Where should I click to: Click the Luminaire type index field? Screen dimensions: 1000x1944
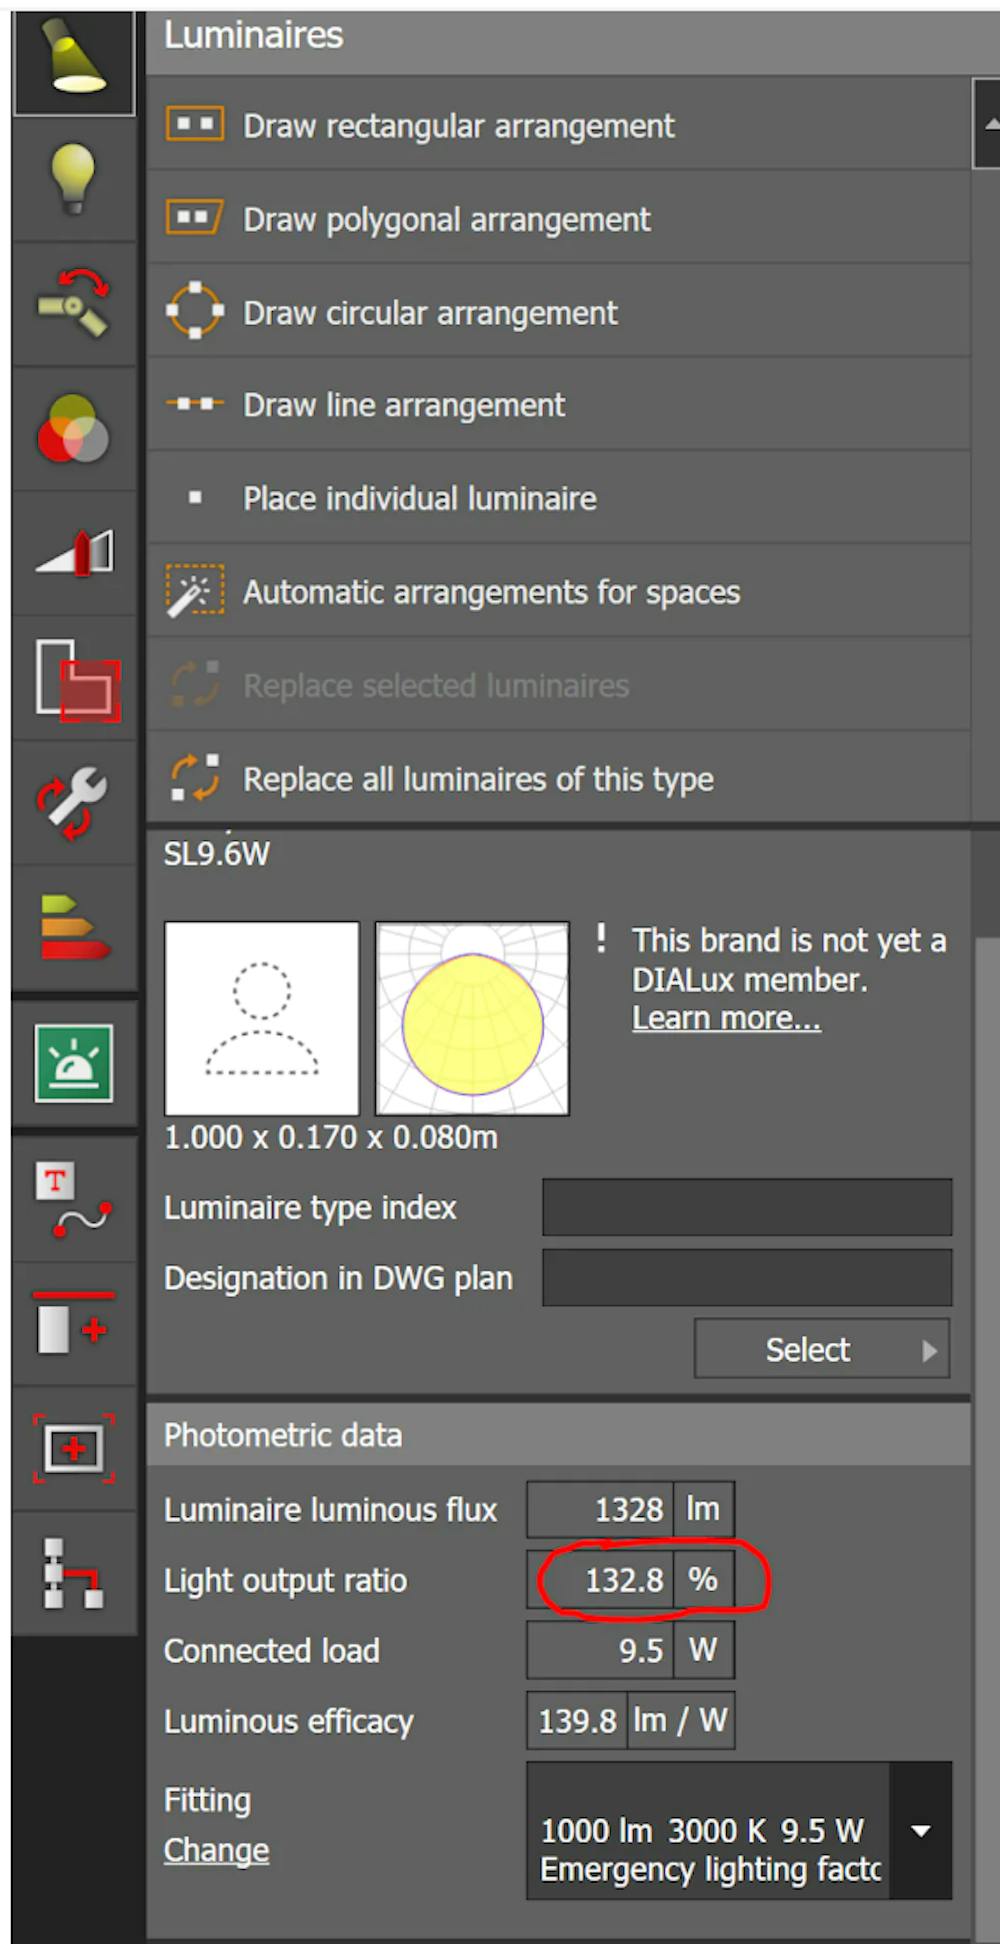click(746, 1207)
